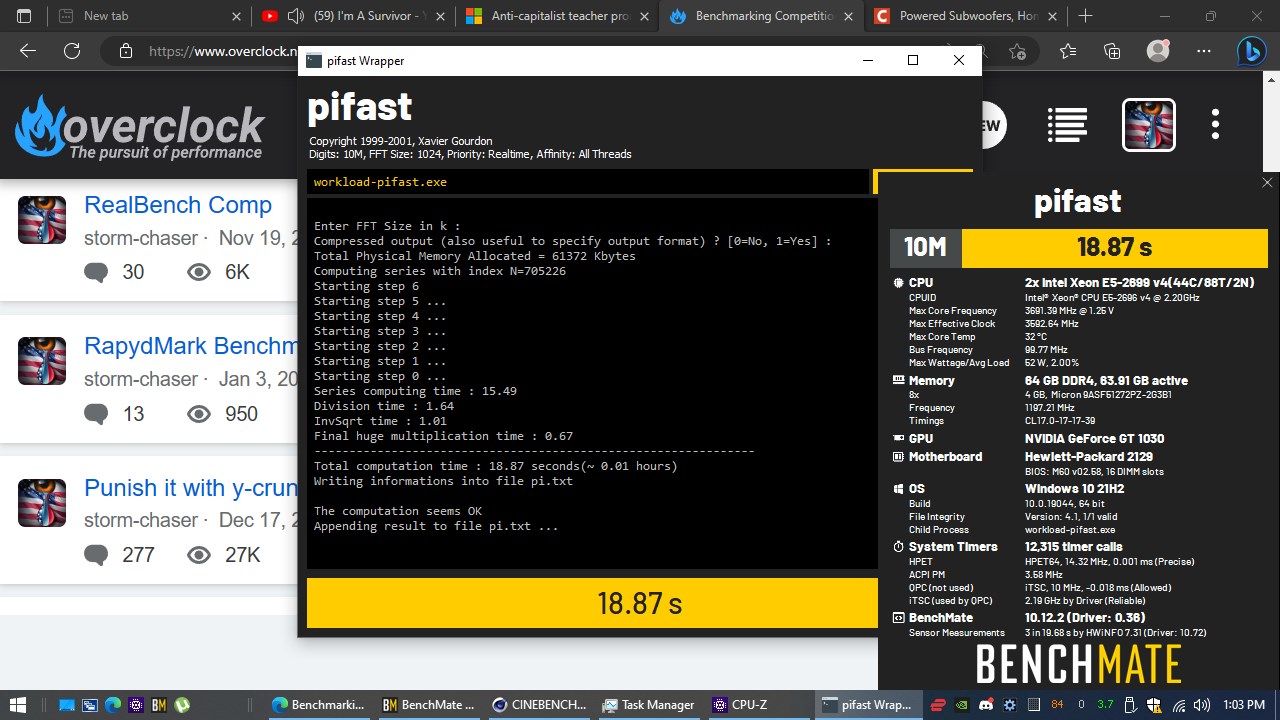View site information lock icon
The height and width of the screenshot is (720, 1280).
click(x=125, y=51)
